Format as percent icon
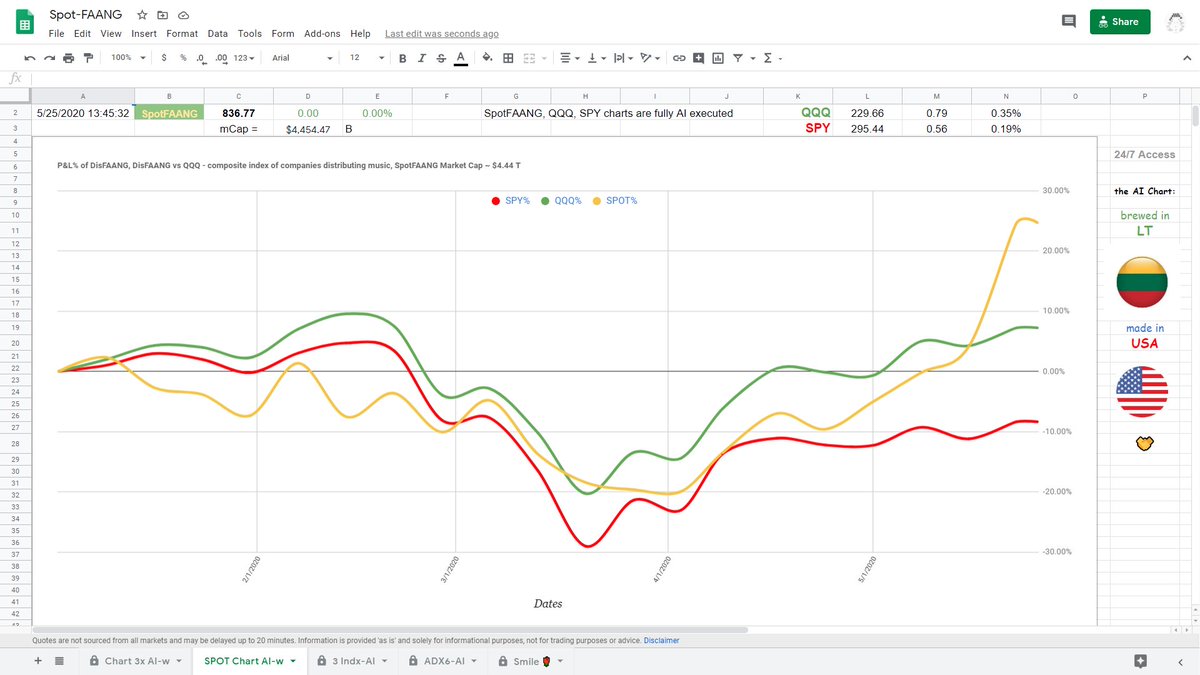The height and width of the screenshot is (675, 1200). [183, 58]
